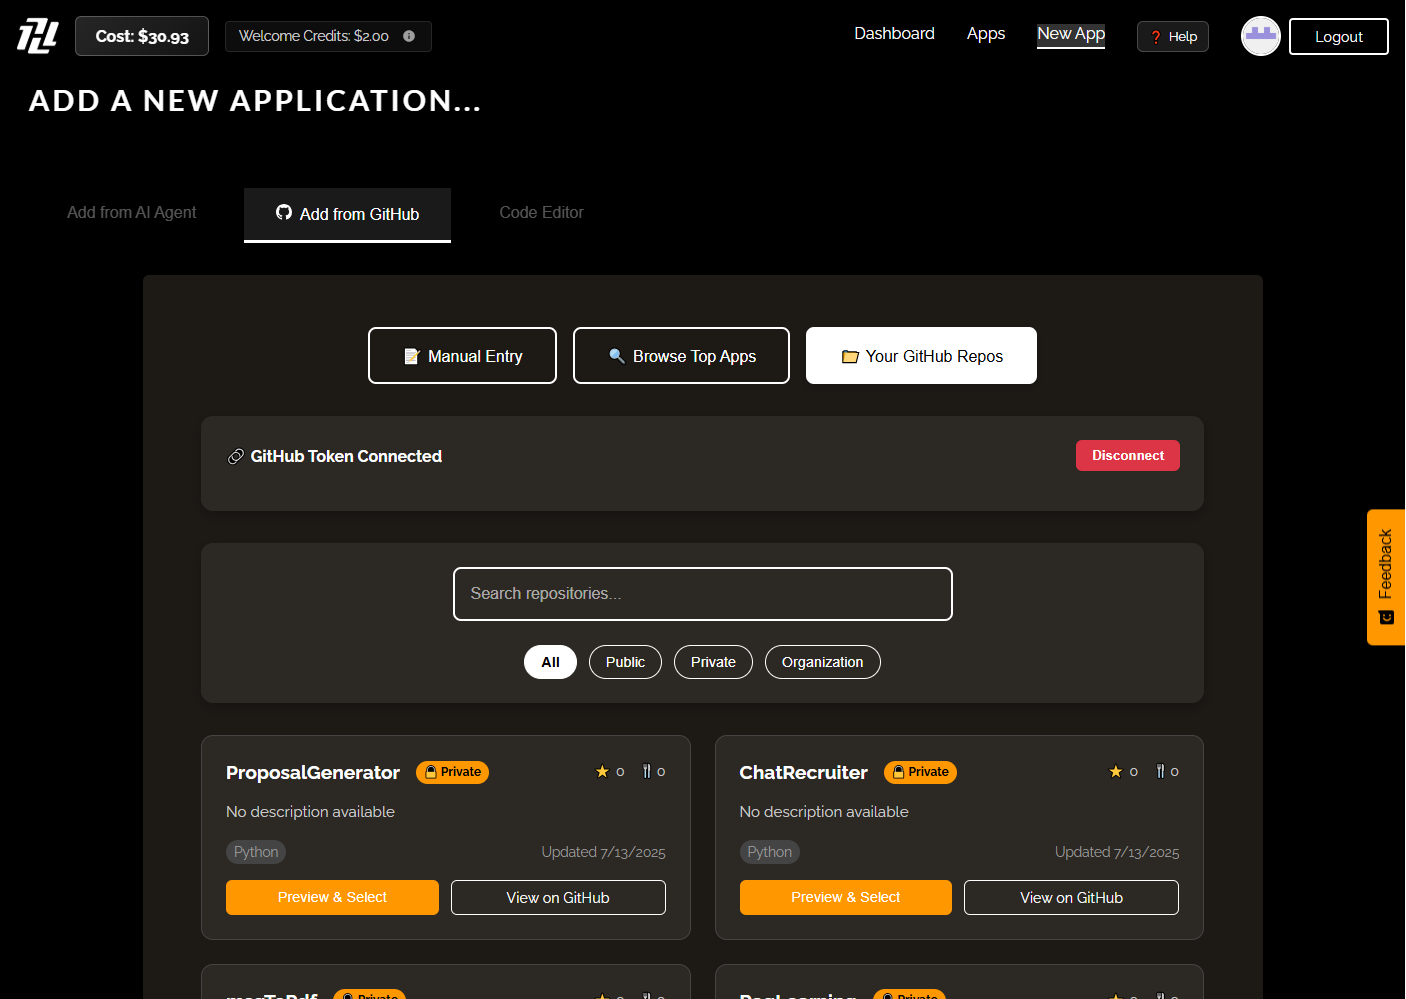Click the link icon beside GitHub Token Connected

point(236,456)
